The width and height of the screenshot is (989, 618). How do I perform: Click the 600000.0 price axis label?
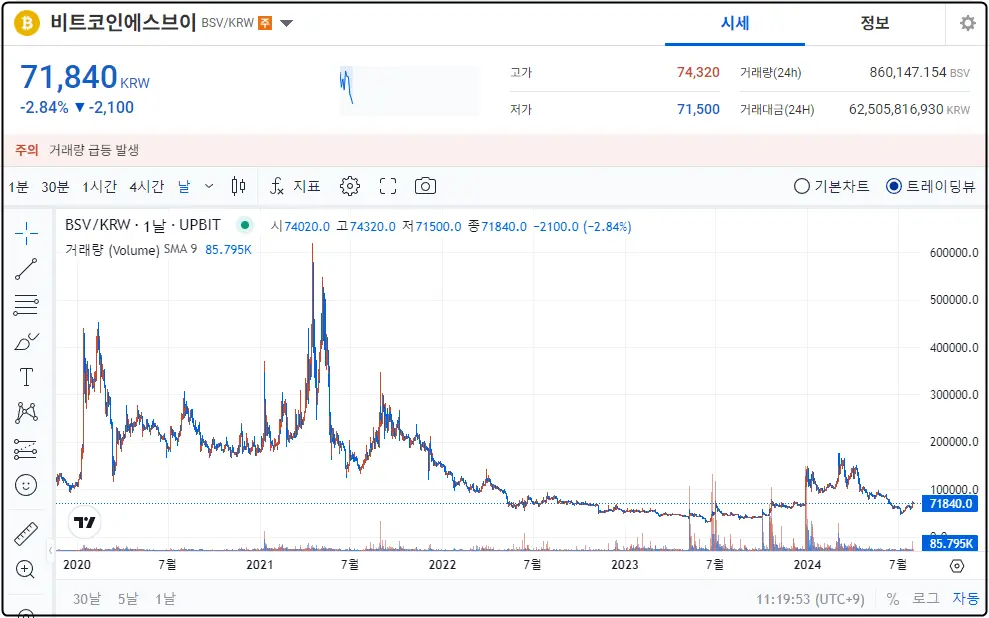click(x=954, y=253)
